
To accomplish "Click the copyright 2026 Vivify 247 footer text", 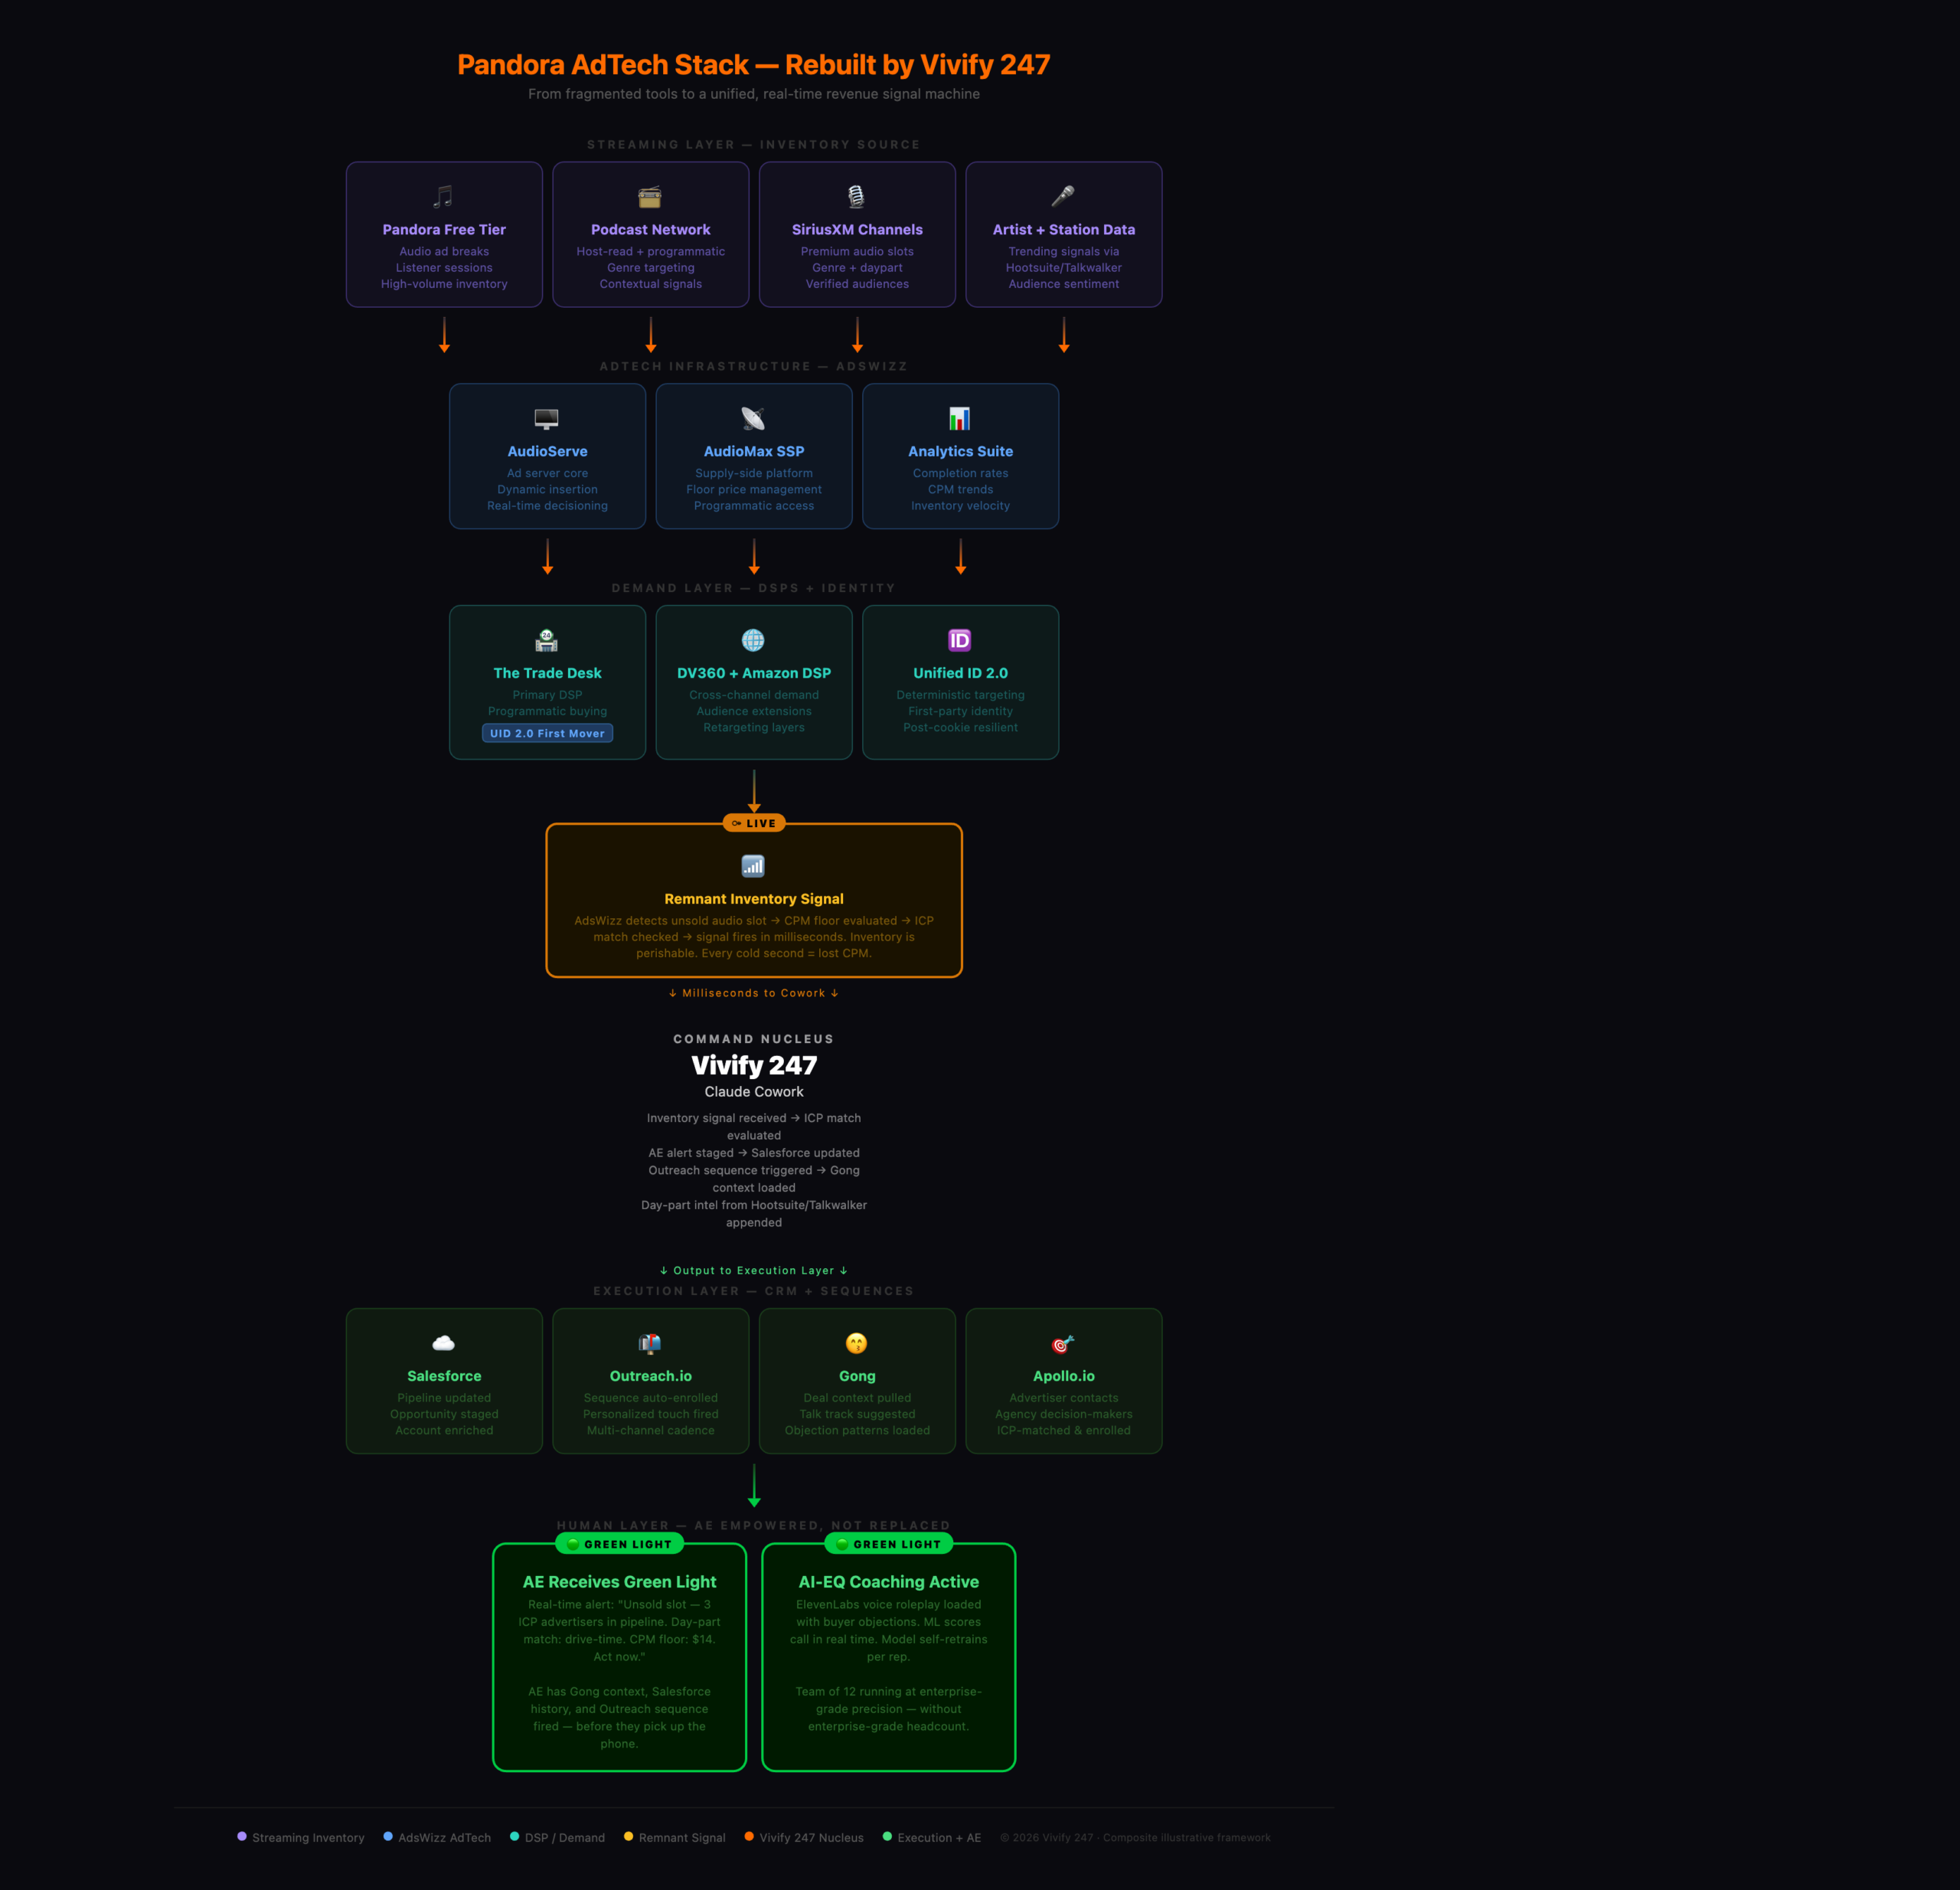I will click(1135, 1837).
